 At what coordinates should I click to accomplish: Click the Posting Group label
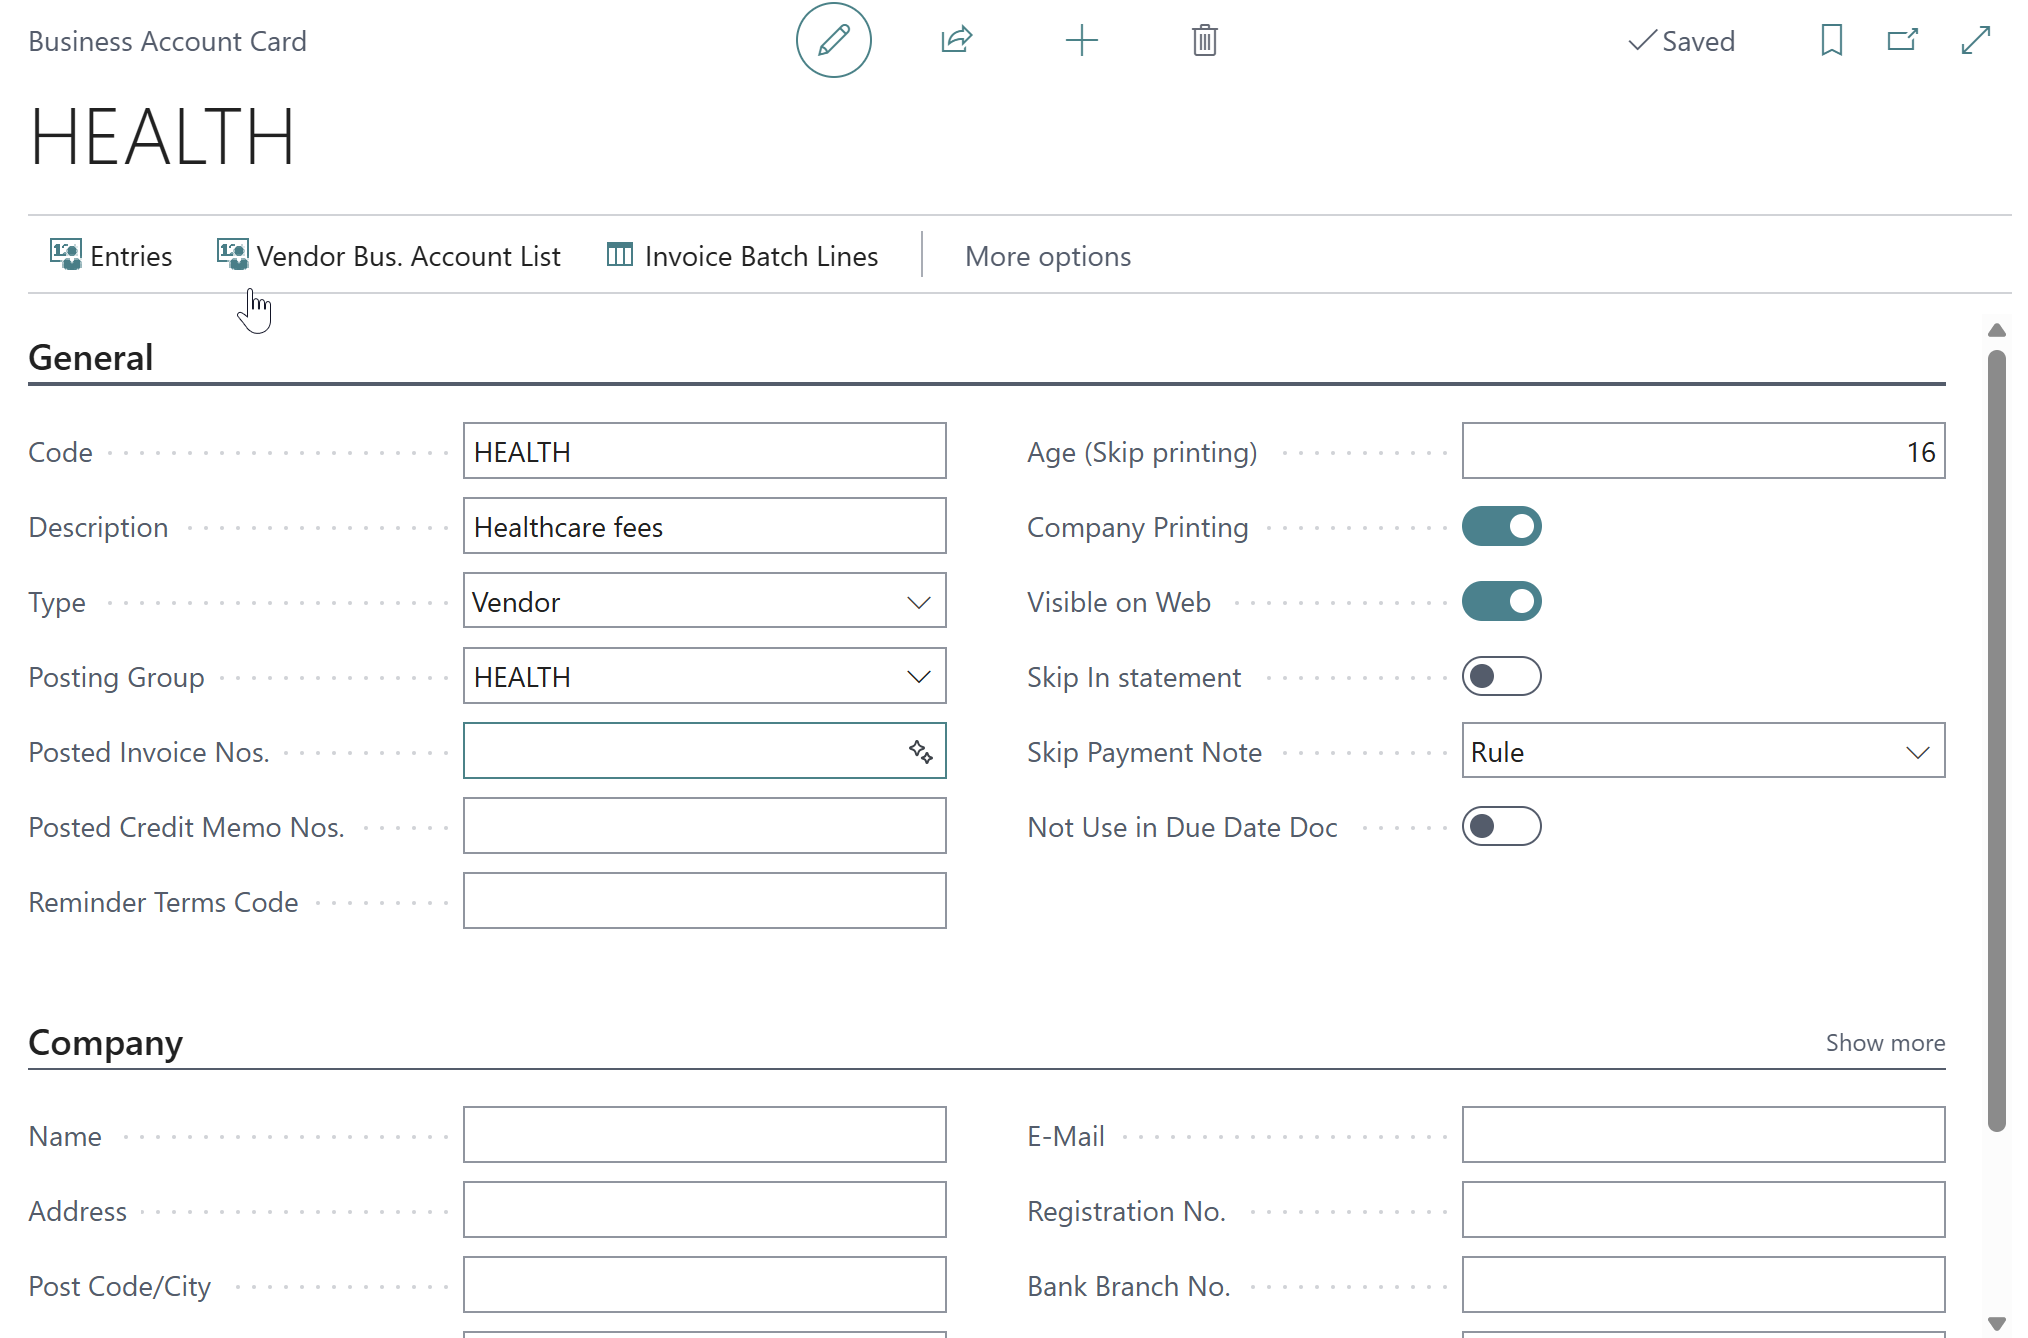click(x=116, y=677)
